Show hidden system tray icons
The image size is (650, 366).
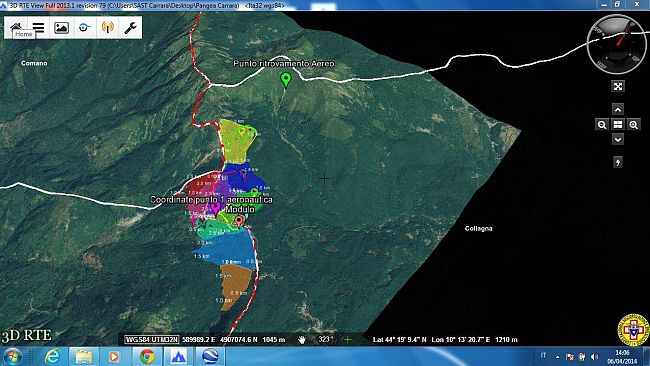click(x=558, y=356)
